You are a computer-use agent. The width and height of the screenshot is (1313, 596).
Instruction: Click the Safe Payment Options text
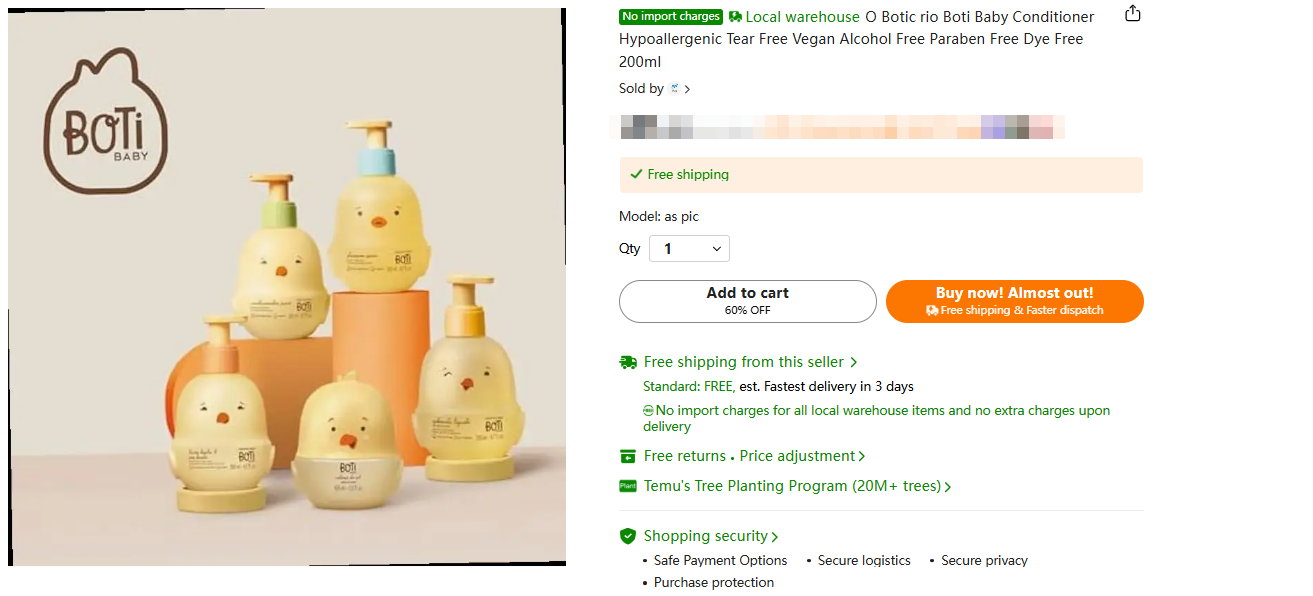(720, 560)
